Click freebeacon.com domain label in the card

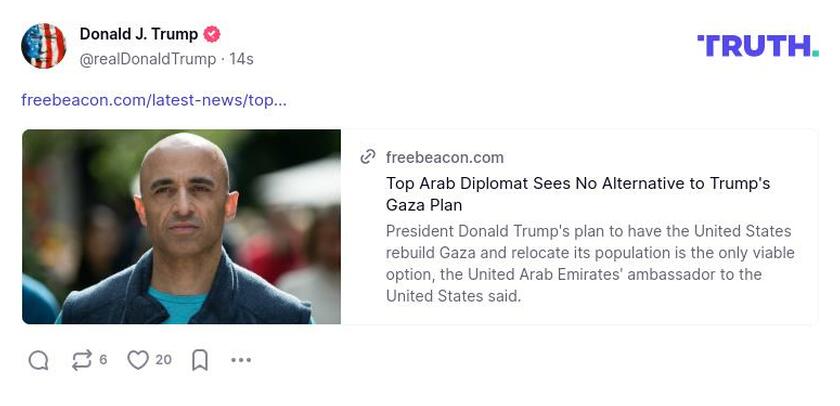pos(445,157)
